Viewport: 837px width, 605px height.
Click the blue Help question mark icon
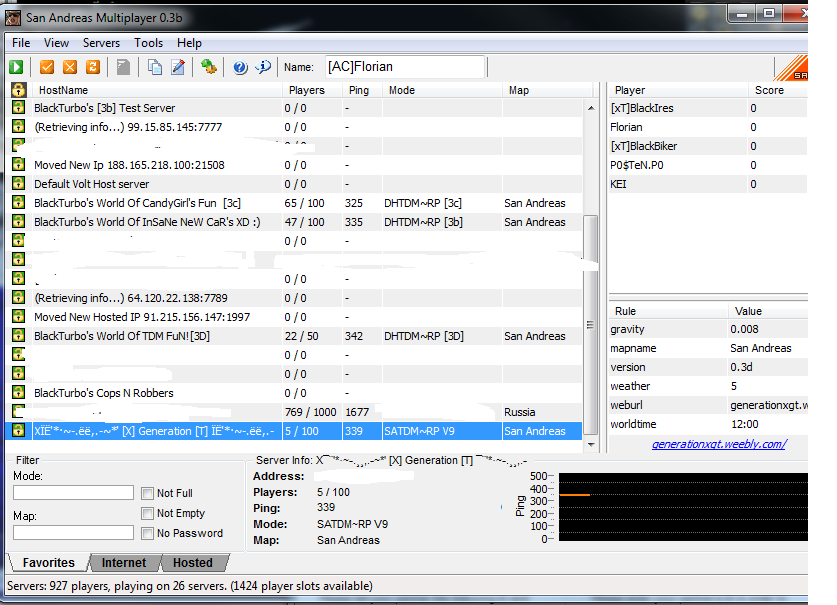[240, 67]
